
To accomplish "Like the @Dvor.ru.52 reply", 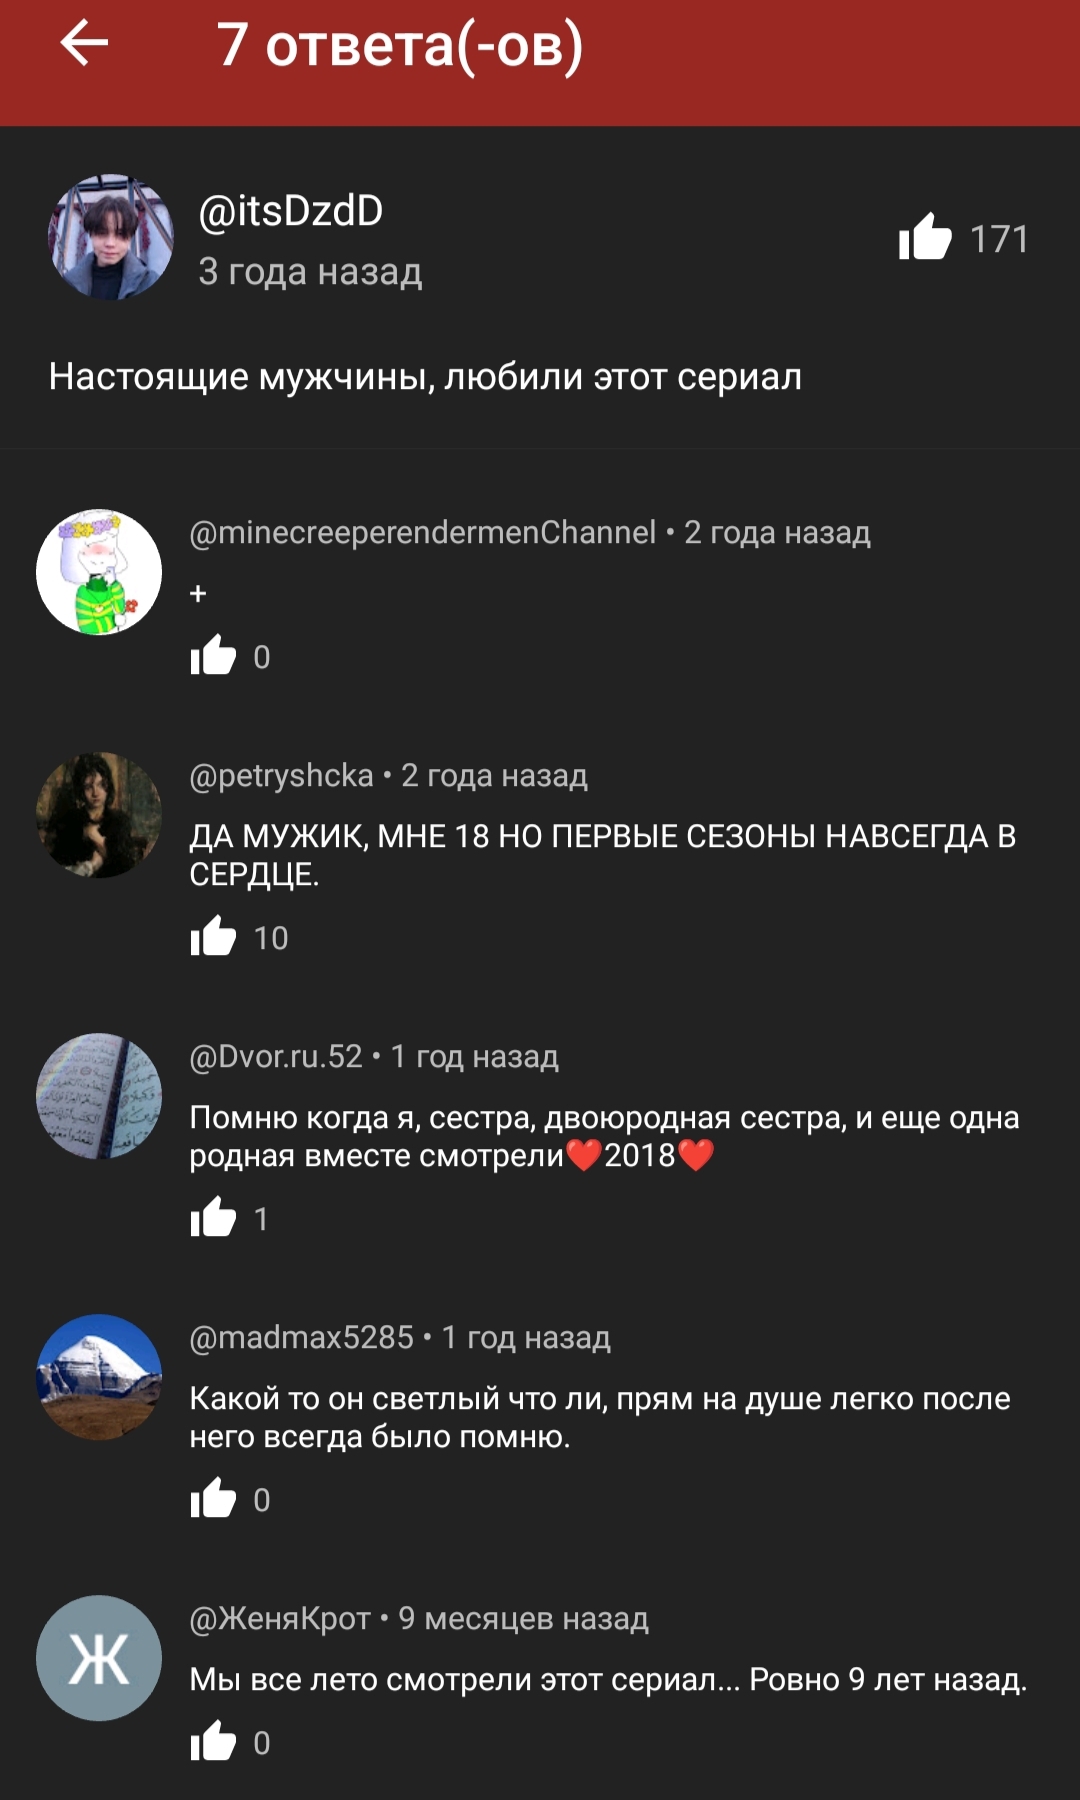I will point(213,1218).
